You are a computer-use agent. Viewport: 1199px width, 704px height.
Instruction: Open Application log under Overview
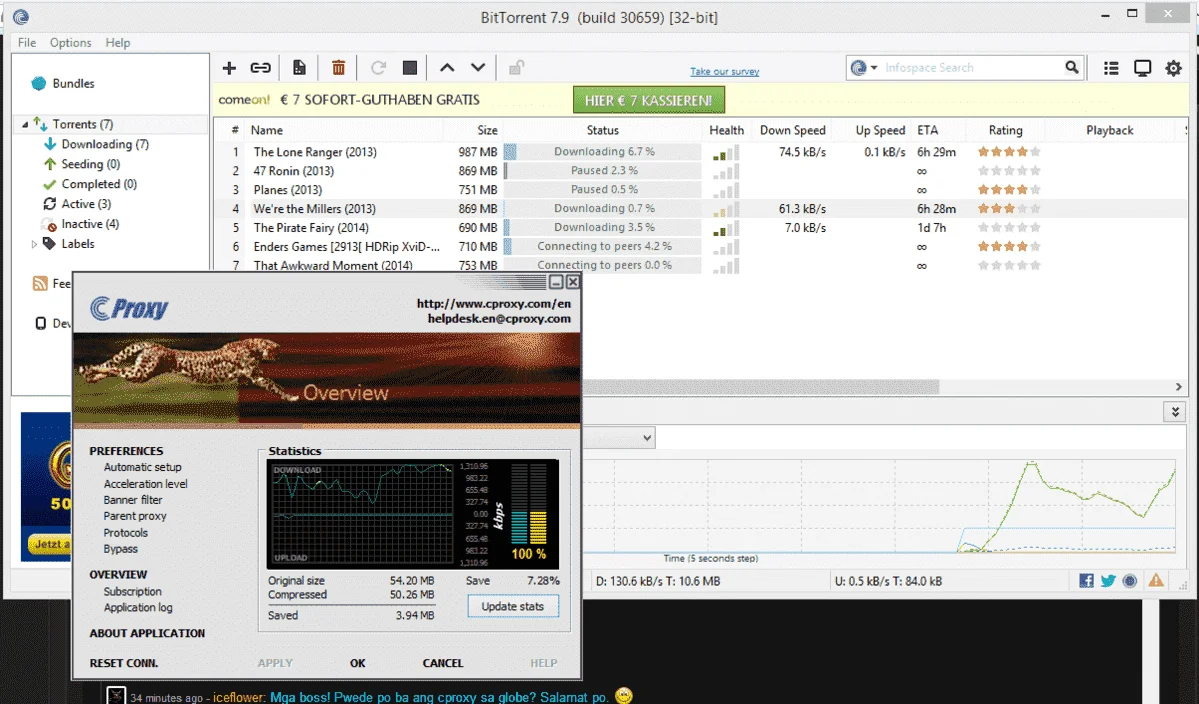tap(138, 608)
